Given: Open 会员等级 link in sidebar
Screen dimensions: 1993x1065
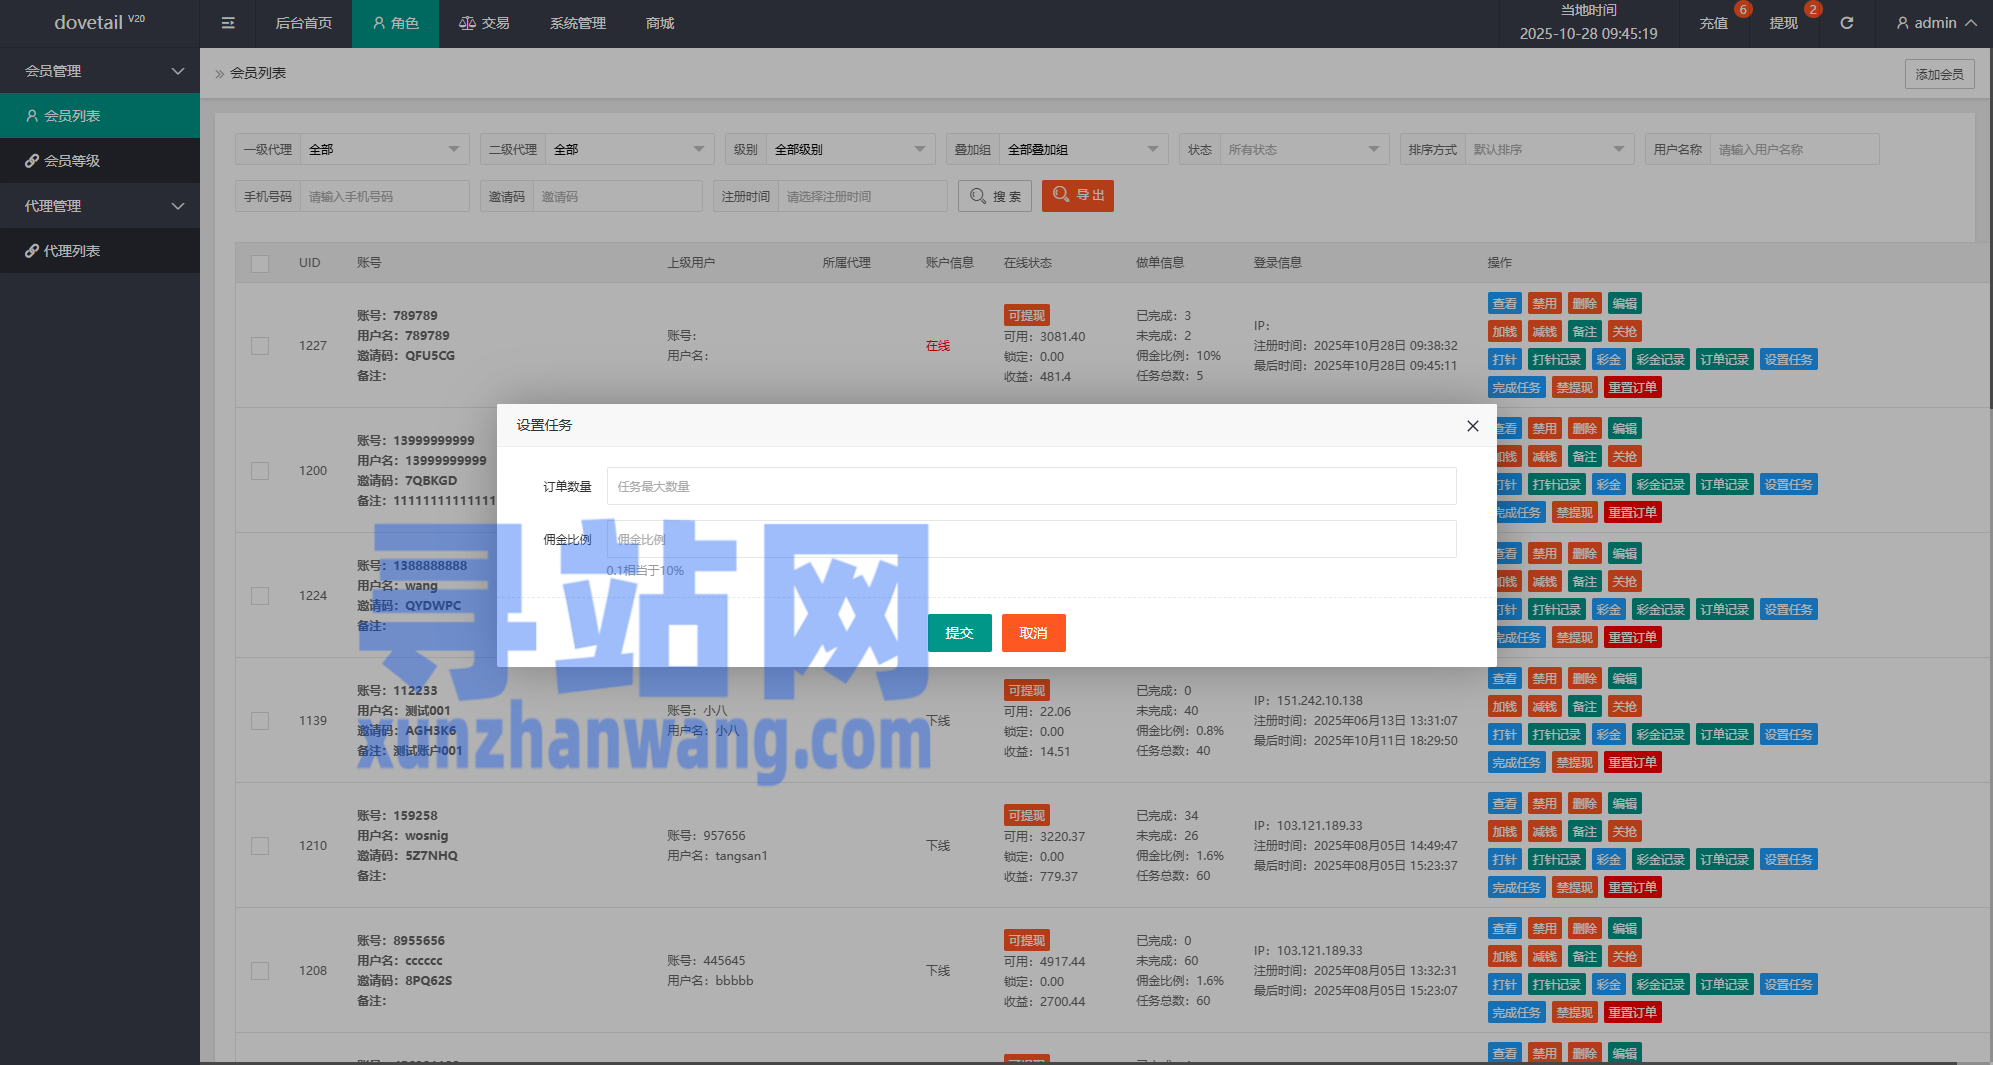Looking at the screenshot, I should 100,161.
